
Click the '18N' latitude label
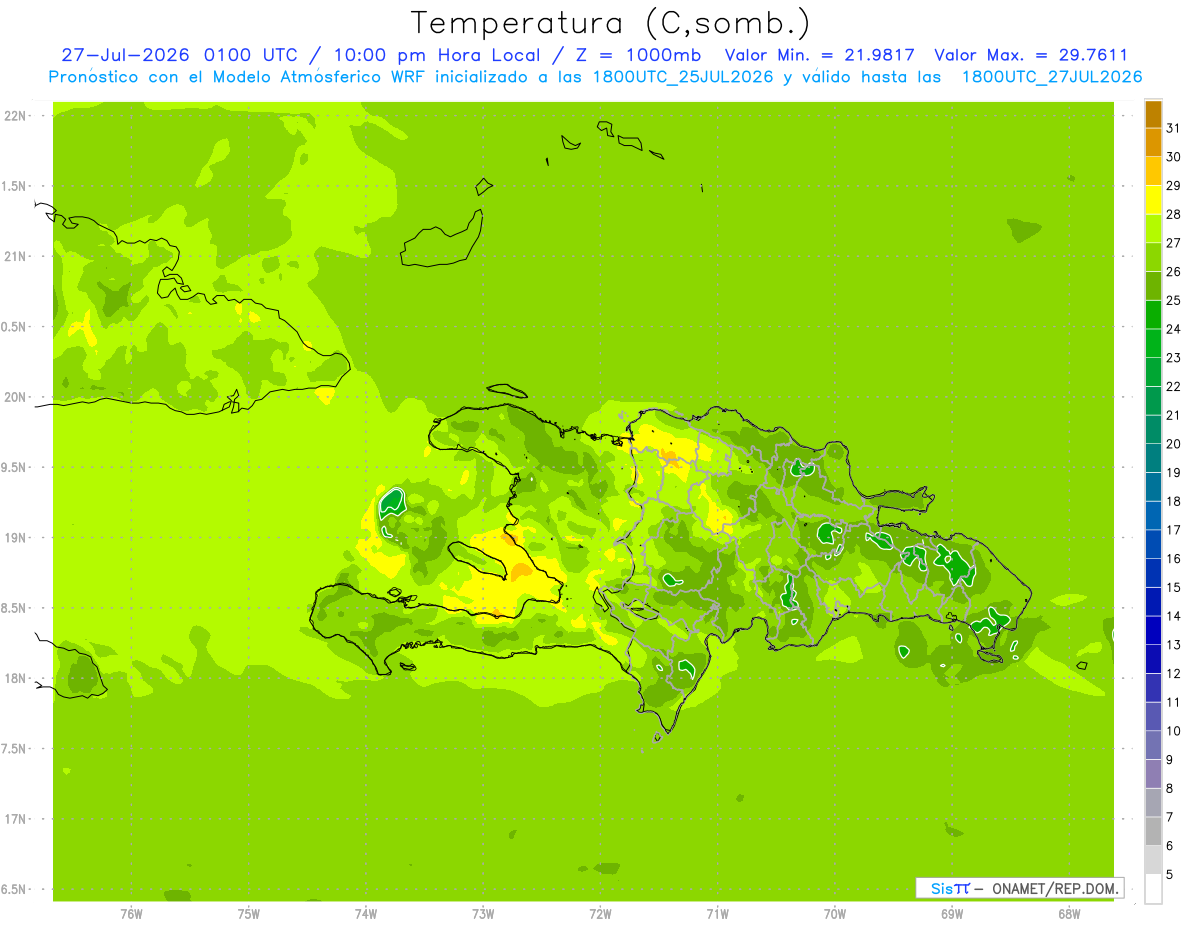point(15,678)
